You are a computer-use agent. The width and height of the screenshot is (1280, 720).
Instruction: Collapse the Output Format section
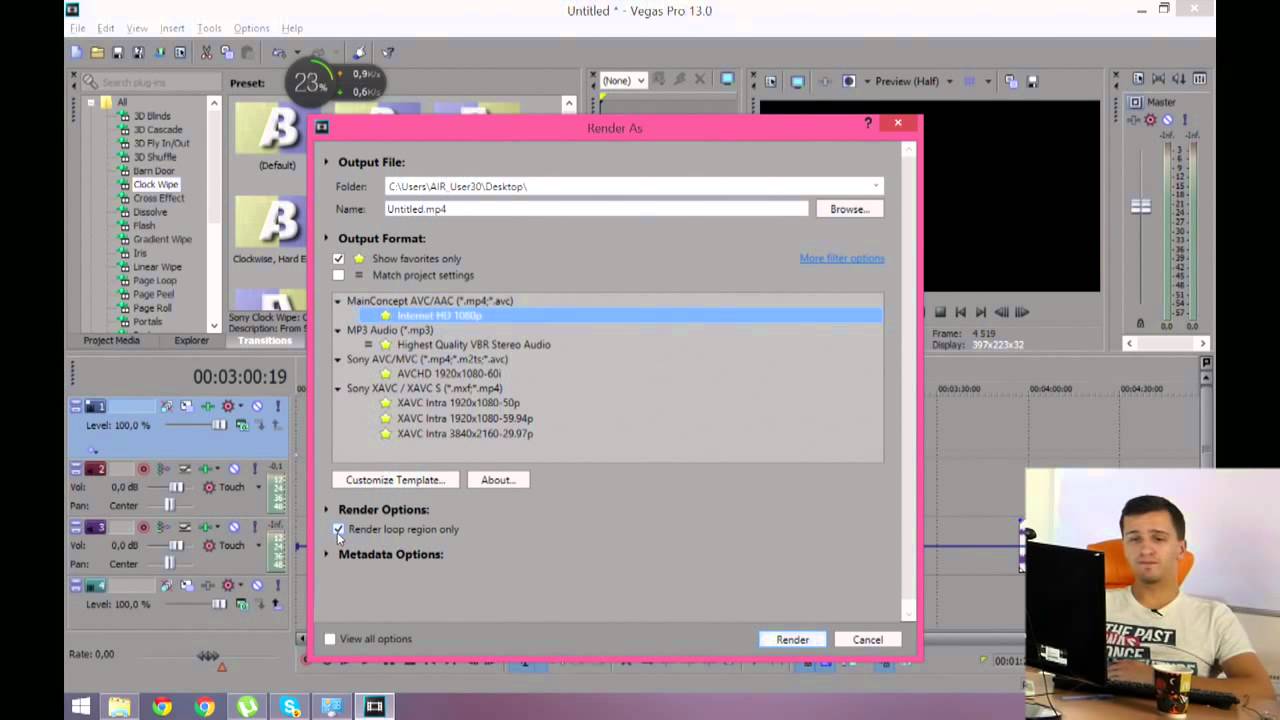(326, 238)
